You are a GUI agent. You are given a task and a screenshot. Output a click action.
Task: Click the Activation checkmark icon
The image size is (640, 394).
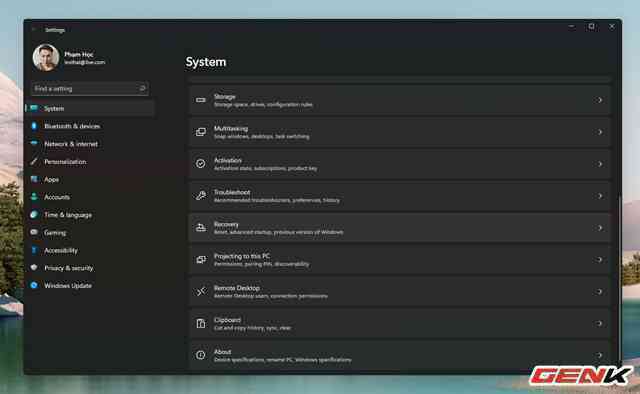[x=200, y=164]
